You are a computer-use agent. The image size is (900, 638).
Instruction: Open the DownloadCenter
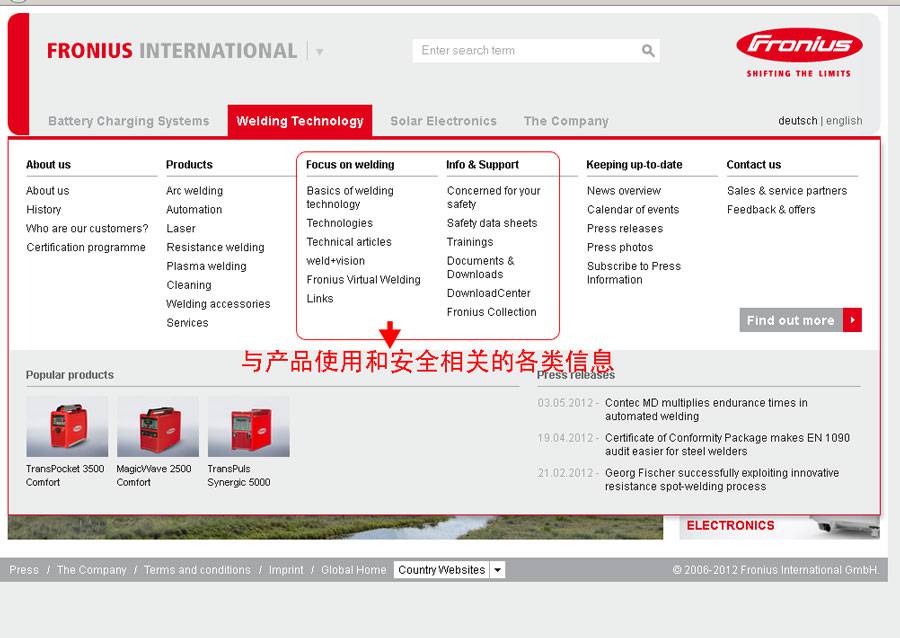(488, 293)
